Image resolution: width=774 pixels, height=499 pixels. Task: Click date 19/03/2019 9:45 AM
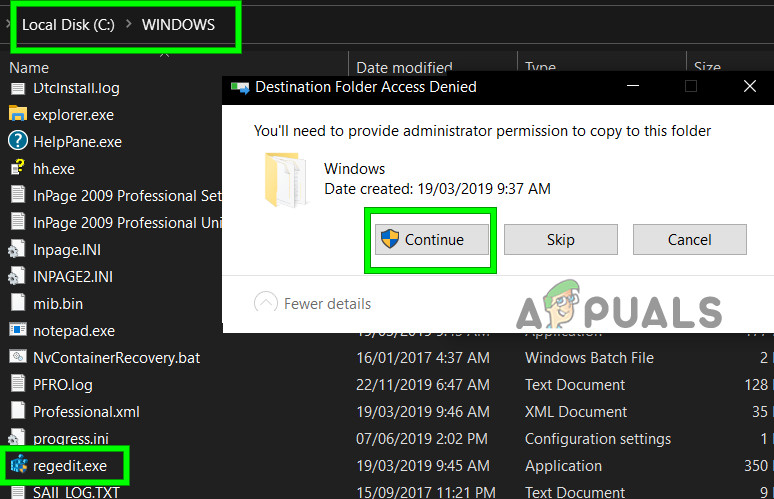click(x=423, y=465)
